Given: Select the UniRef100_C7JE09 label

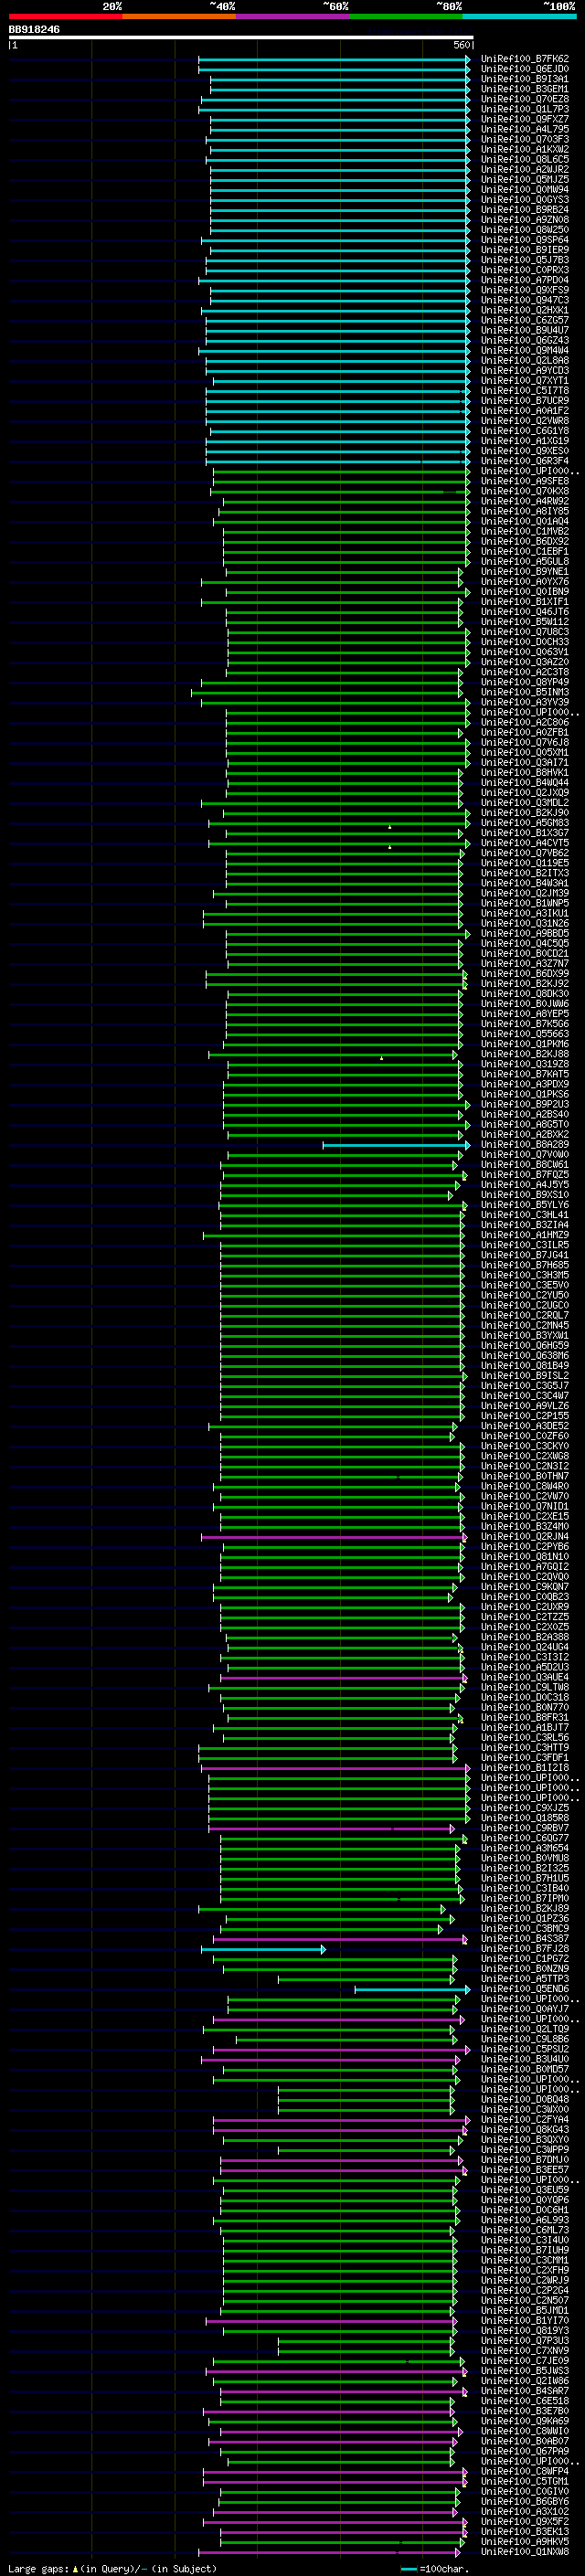Looking at the screenshot, I should point(525,2361).
